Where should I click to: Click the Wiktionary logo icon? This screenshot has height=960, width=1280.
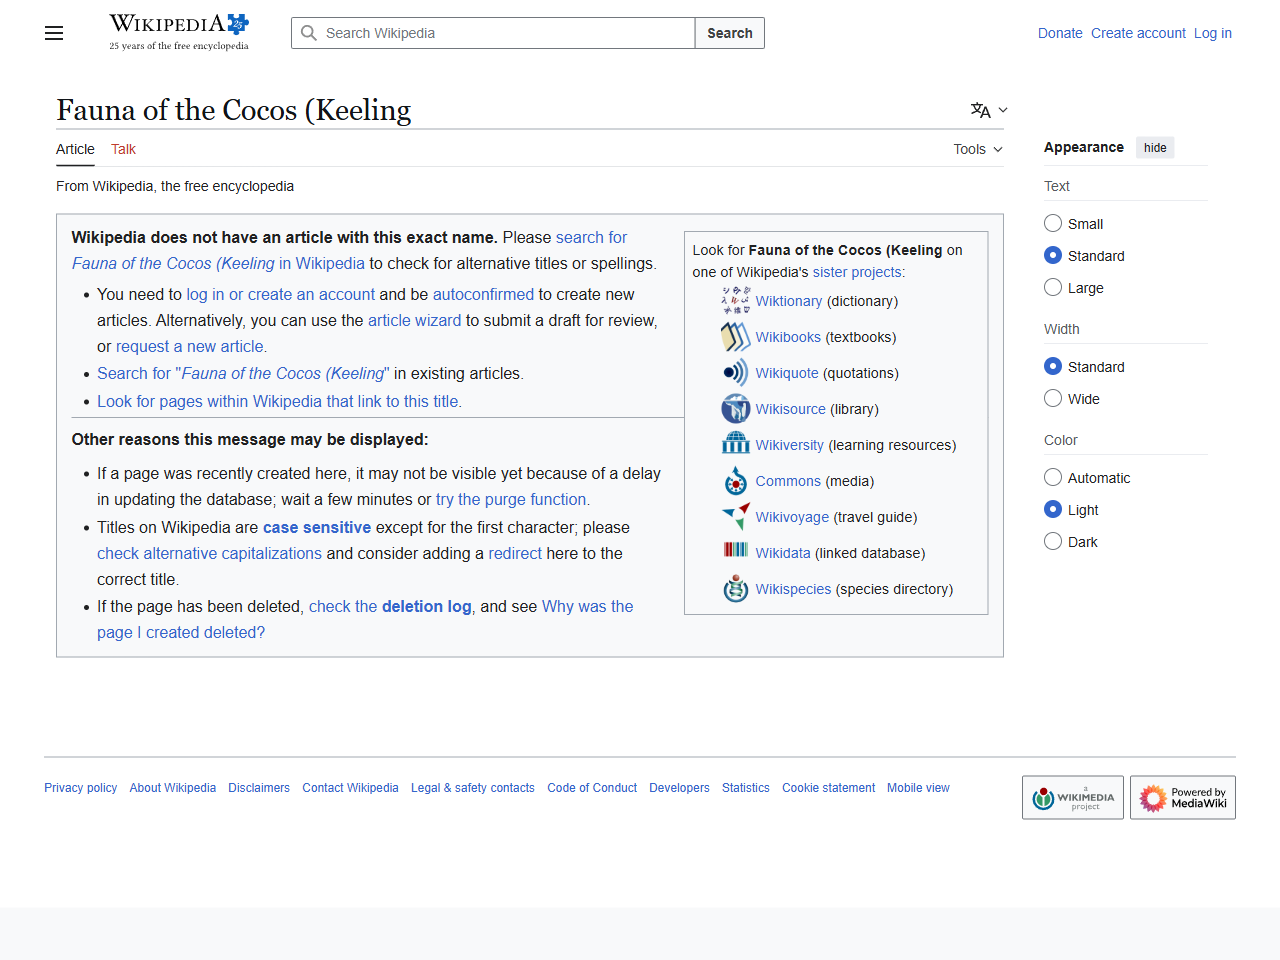(x=736, y=300)
